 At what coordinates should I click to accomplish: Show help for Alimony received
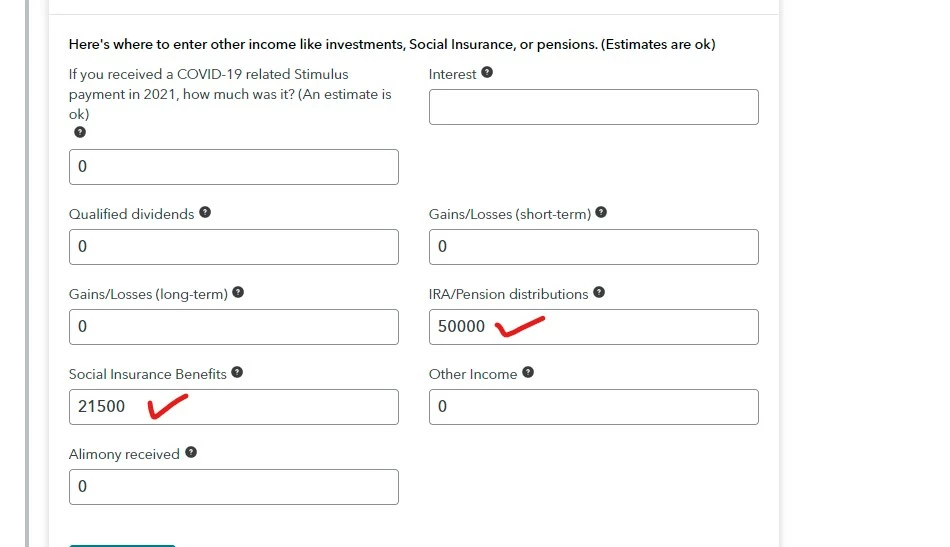coord(191,453)
